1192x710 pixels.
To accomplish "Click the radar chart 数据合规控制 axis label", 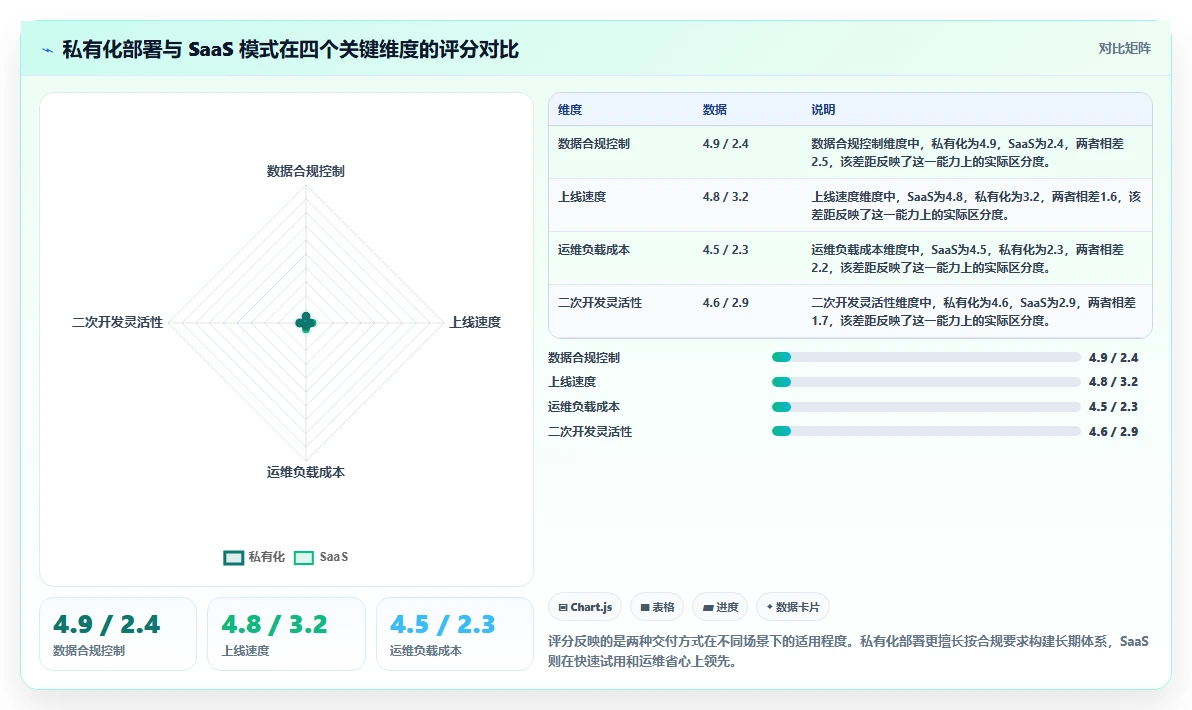I will coord(306,171).
